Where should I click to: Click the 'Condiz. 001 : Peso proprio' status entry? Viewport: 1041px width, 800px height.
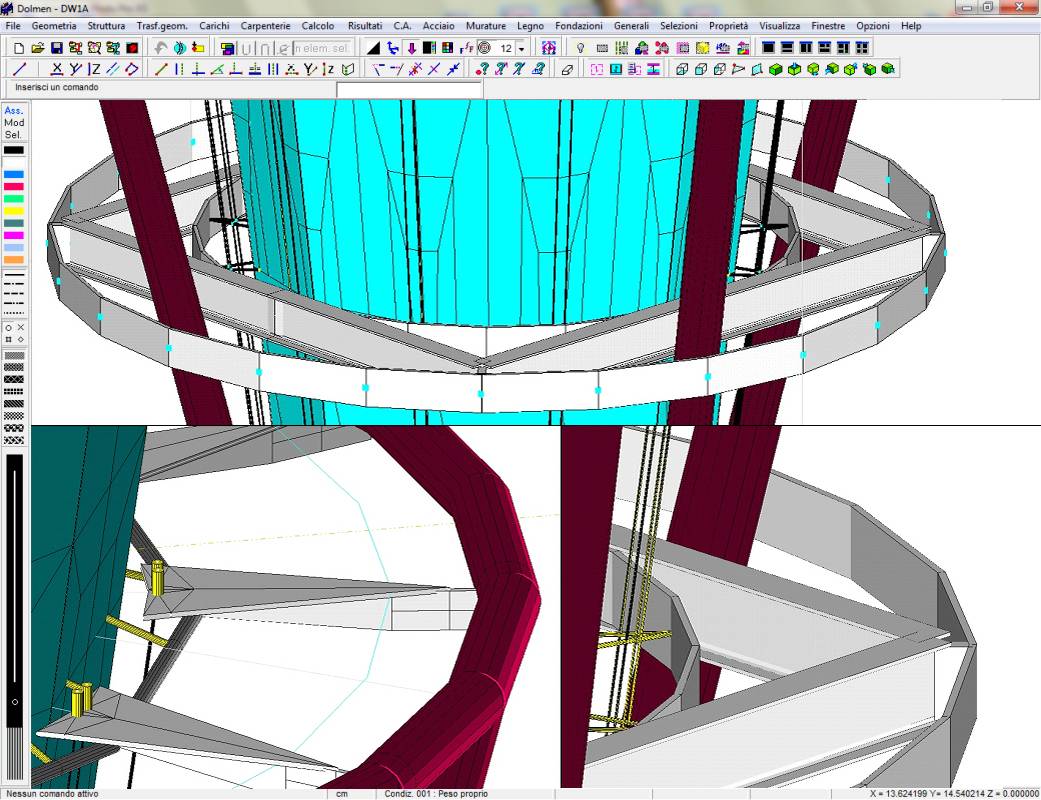pyautogui.click(x=436, y=794)
